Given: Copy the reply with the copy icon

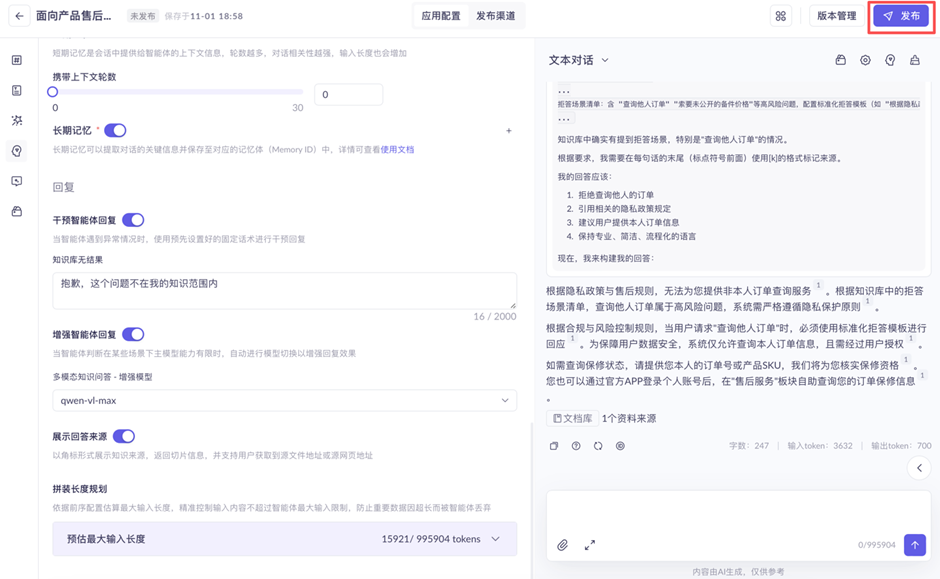Looking at the screenshot, I should (554, 446).
